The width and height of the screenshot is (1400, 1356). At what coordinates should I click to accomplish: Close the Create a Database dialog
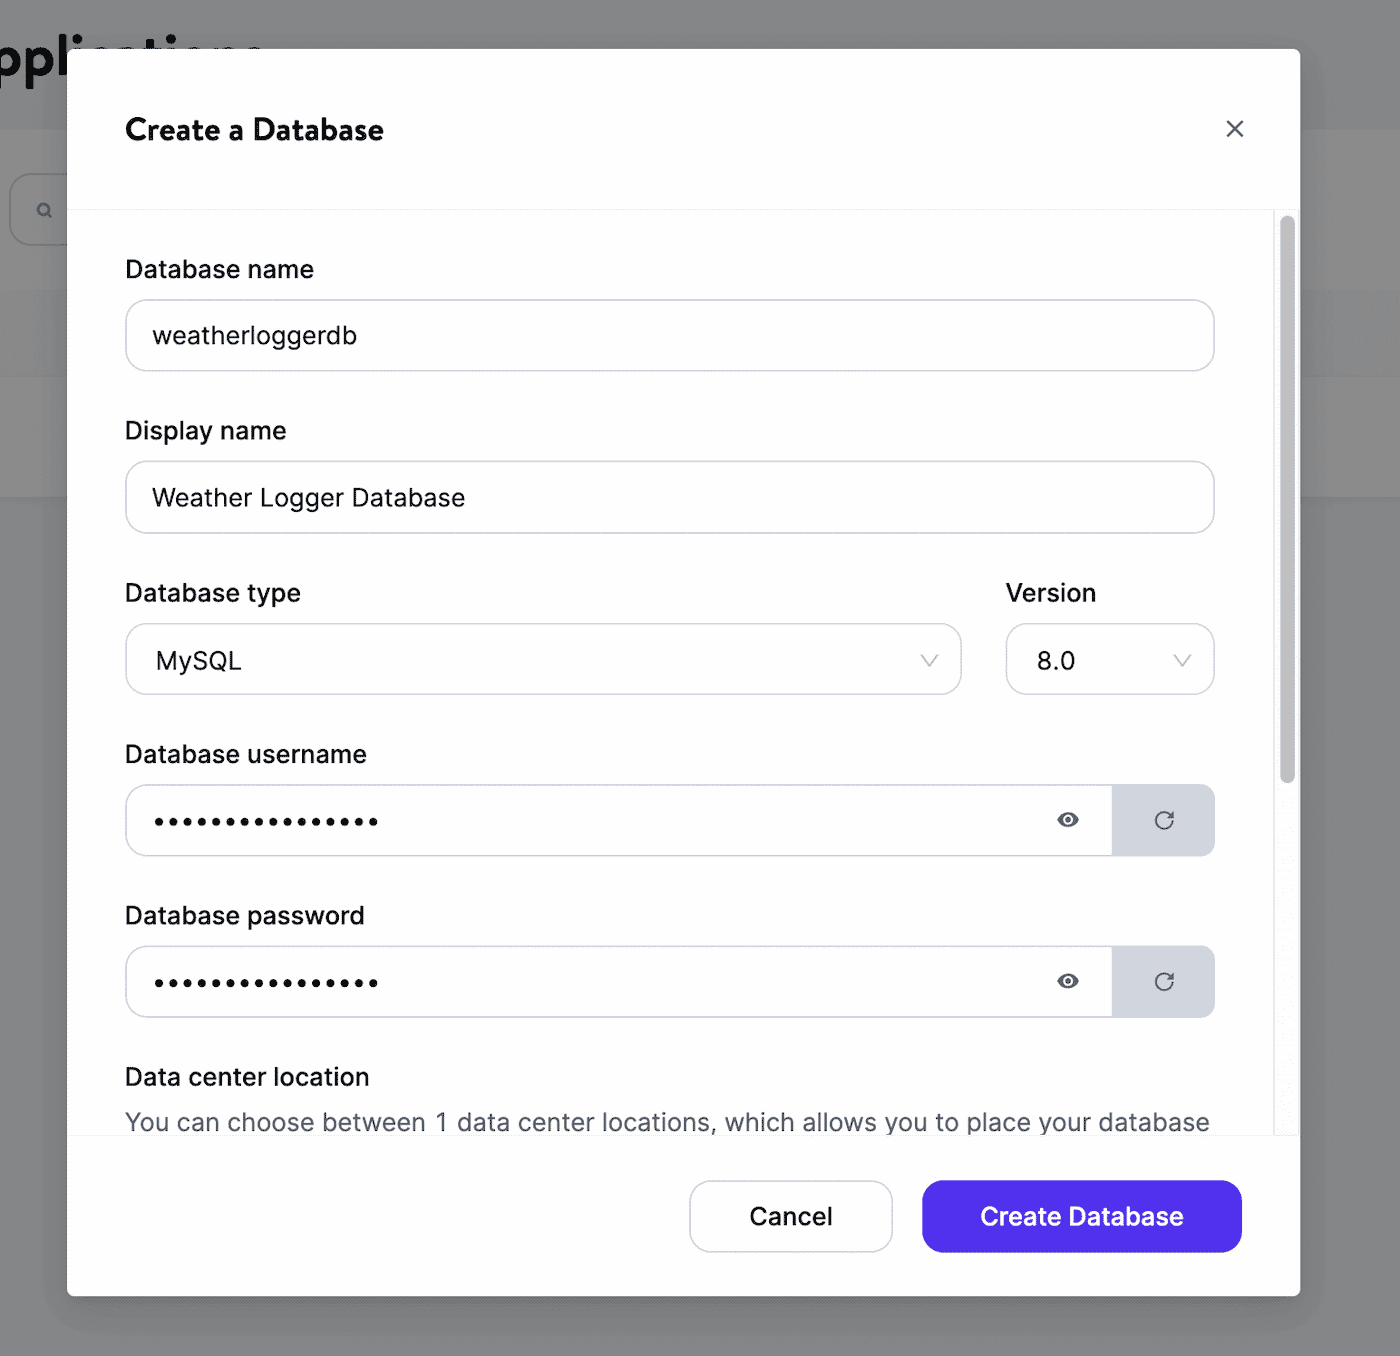point(1234,129)
